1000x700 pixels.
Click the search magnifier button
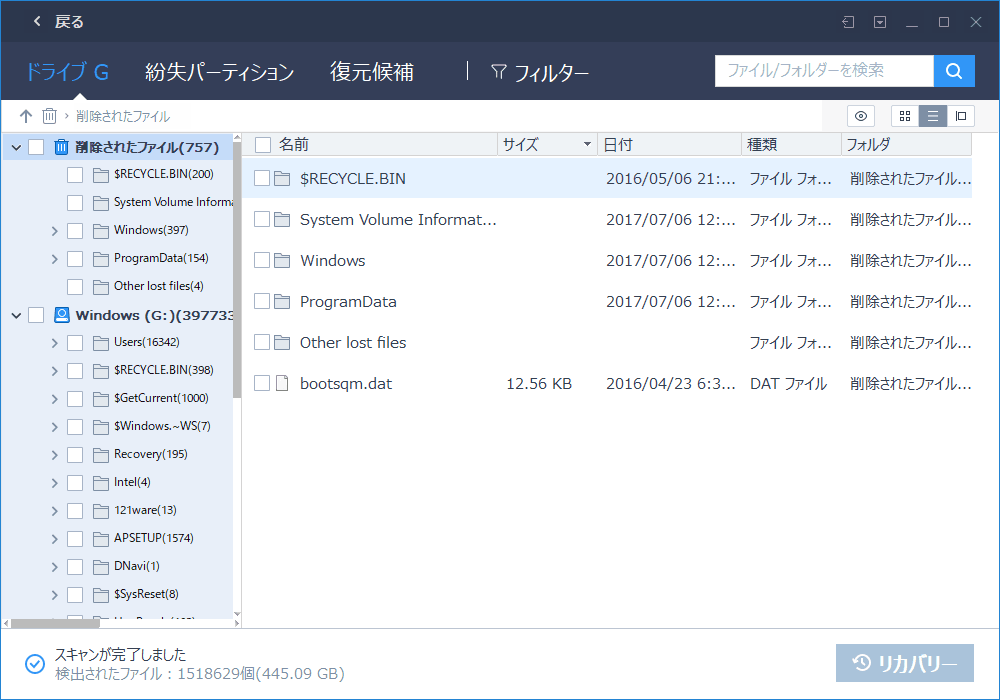(x=954, y=71)
